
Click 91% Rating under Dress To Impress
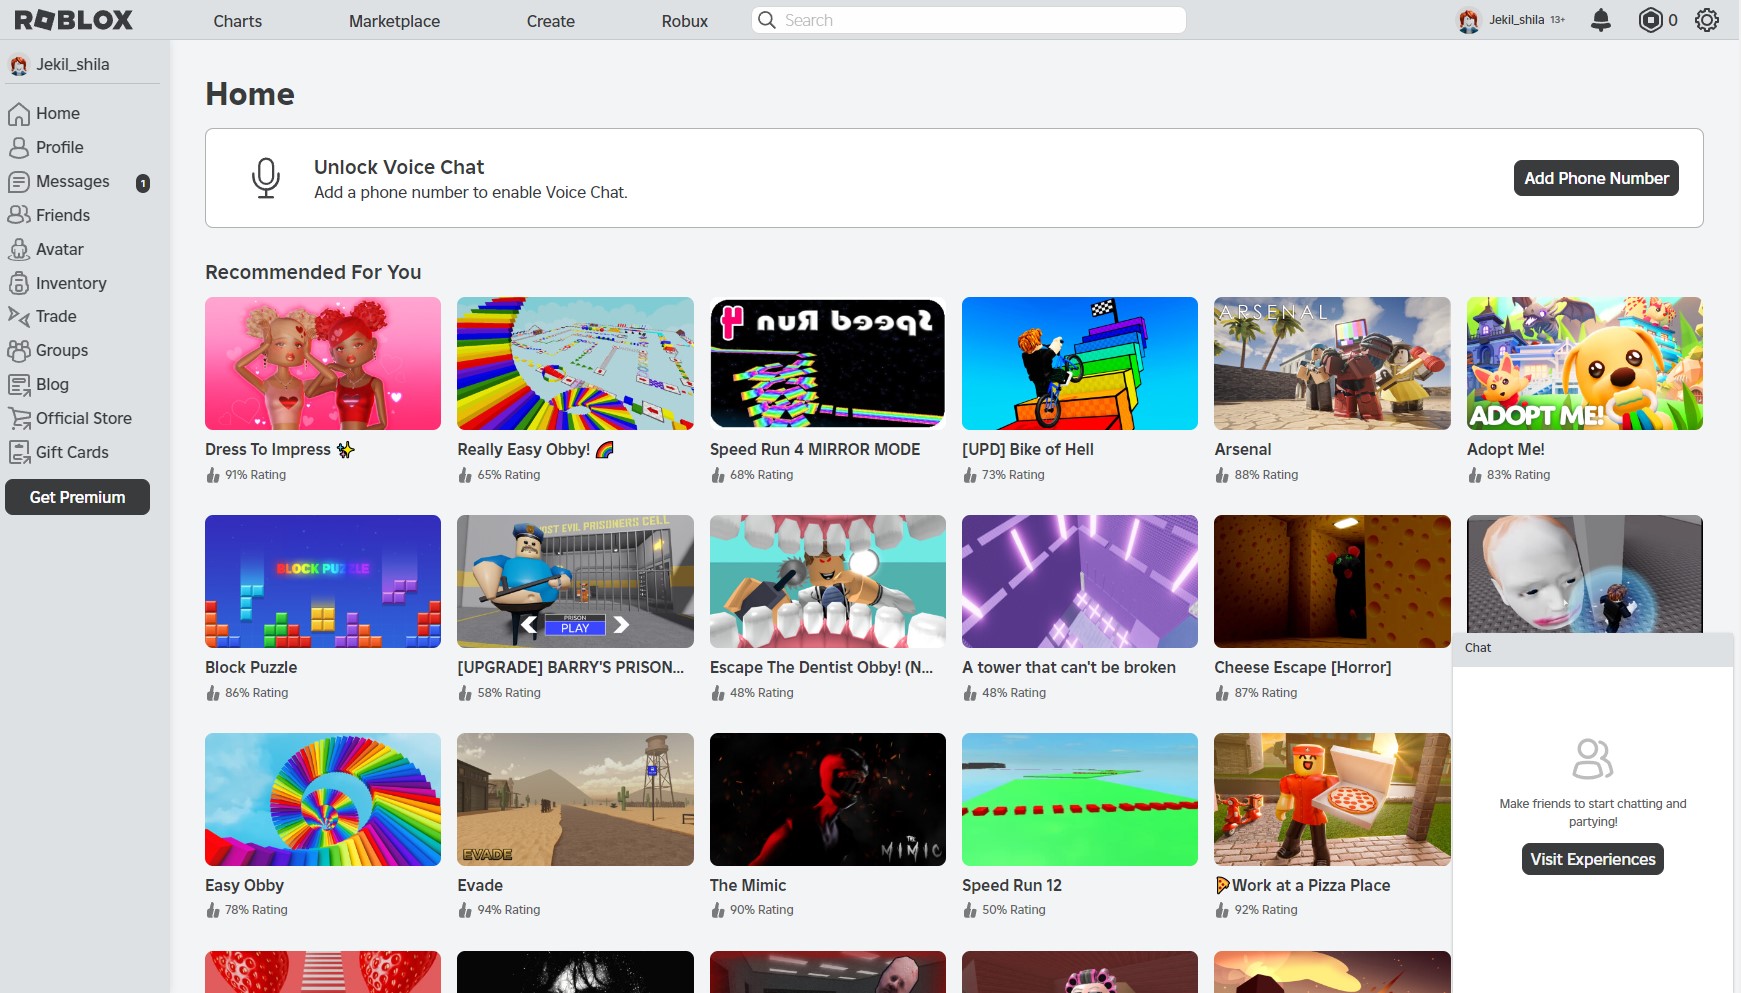pyautogui.click(x=255, y=475)
